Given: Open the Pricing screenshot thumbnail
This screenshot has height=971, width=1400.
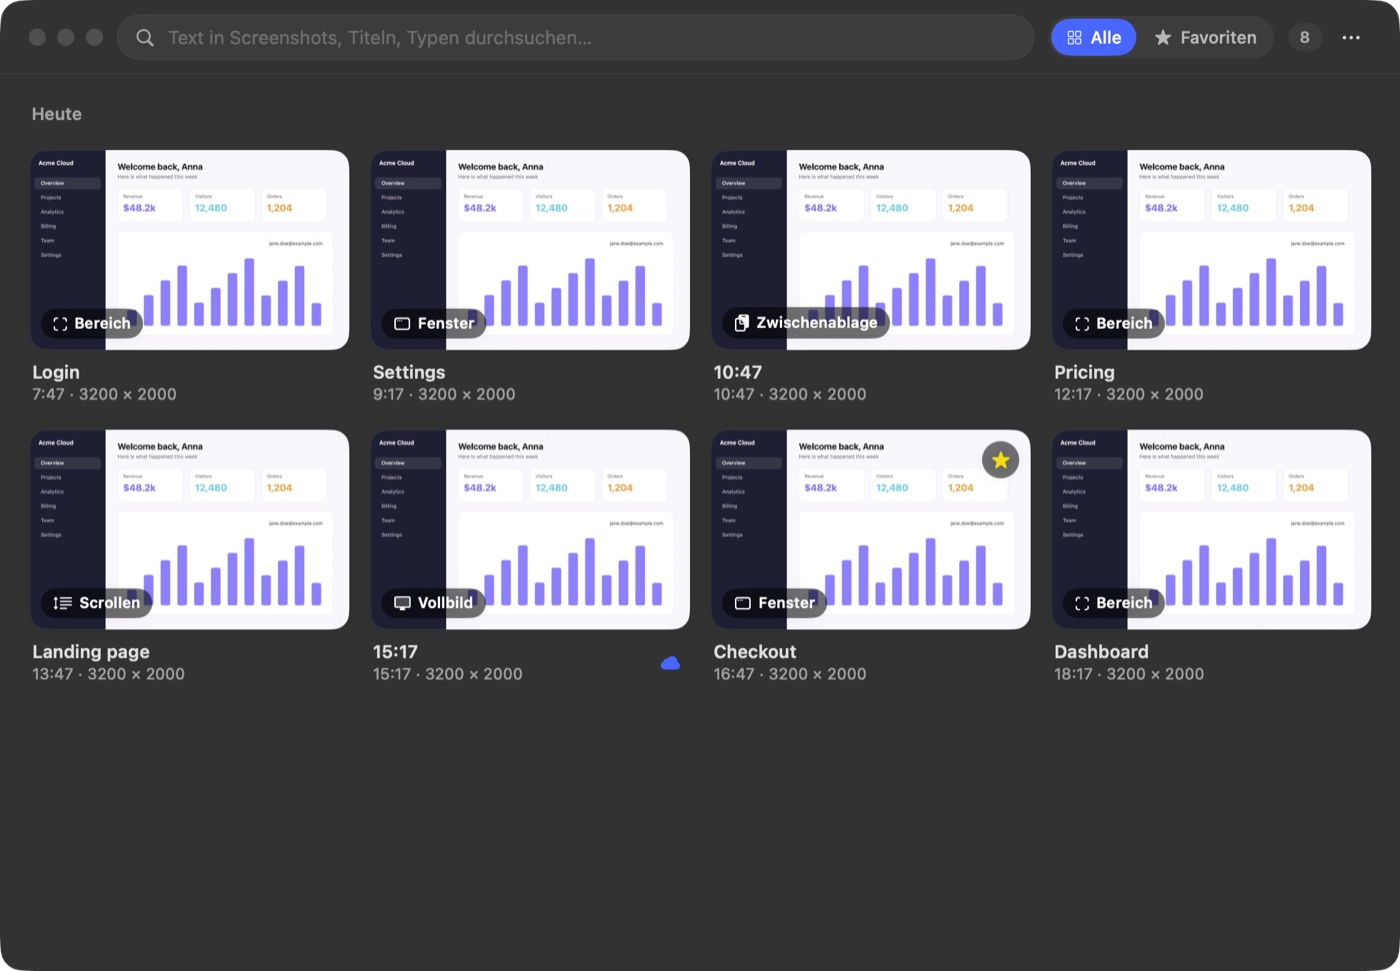Looking at the screenshot, I should tap(1211, 250).
